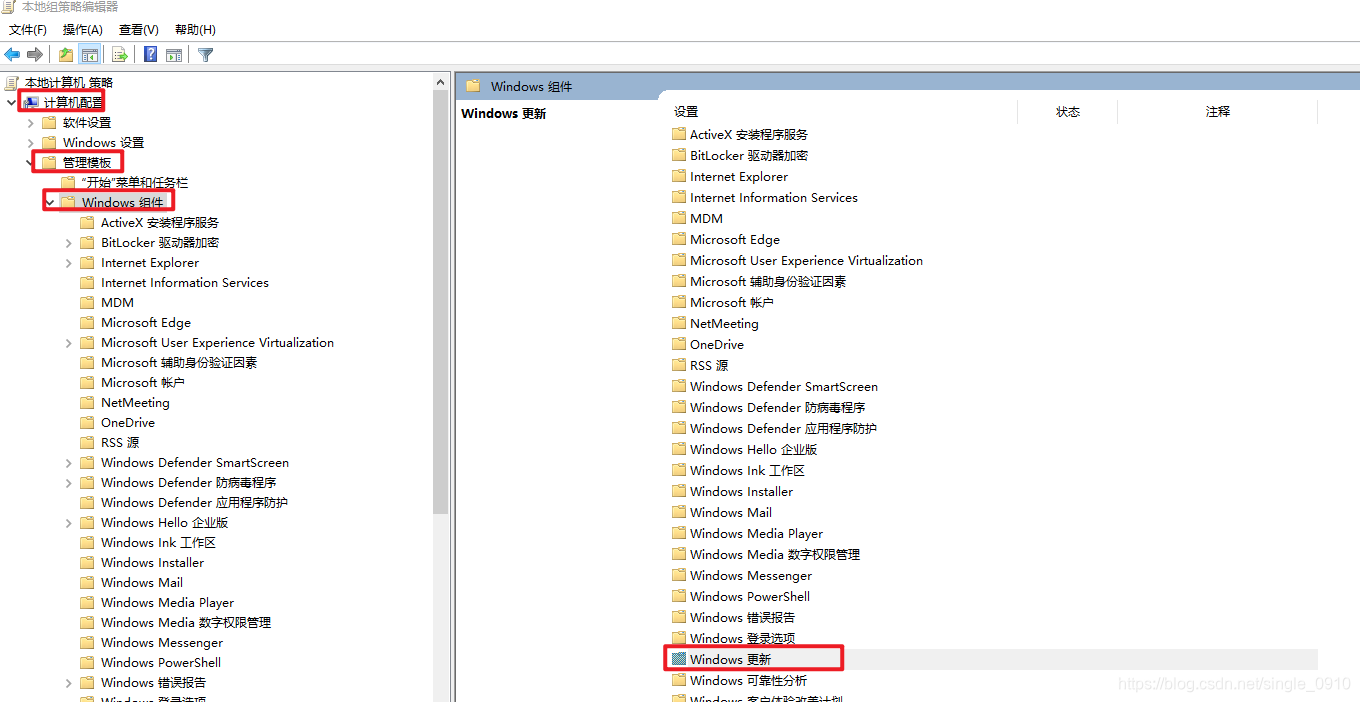
Task: Collapse the 计算机配置 tree node
Action: click(x=11, y=102)
